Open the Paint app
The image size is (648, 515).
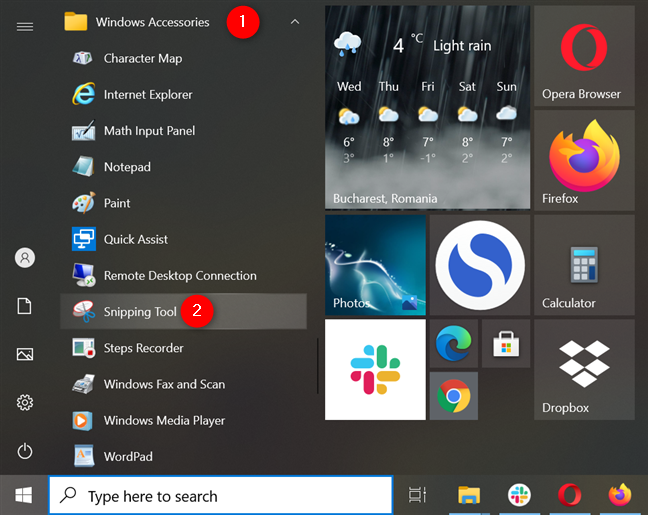183,203
